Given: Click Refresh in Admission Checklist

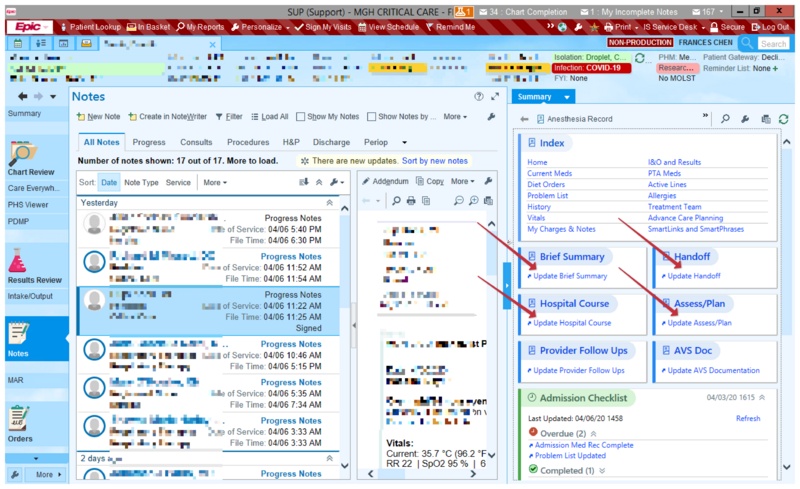Looking at the screenshot, I should tap(748, 418).
